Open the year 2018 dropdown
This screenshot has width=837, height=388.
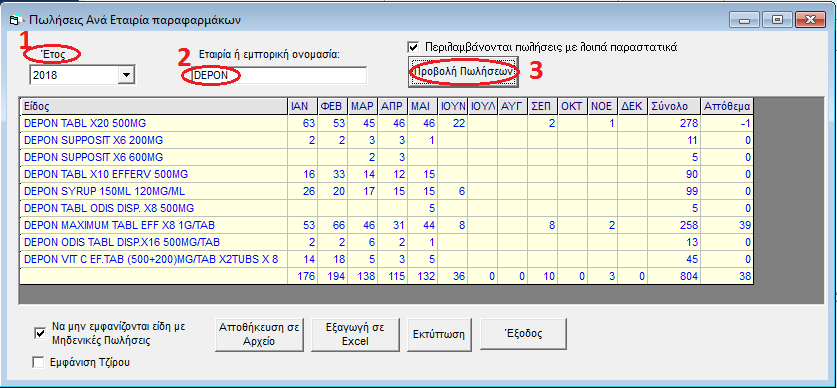click(x=126, y=75)
